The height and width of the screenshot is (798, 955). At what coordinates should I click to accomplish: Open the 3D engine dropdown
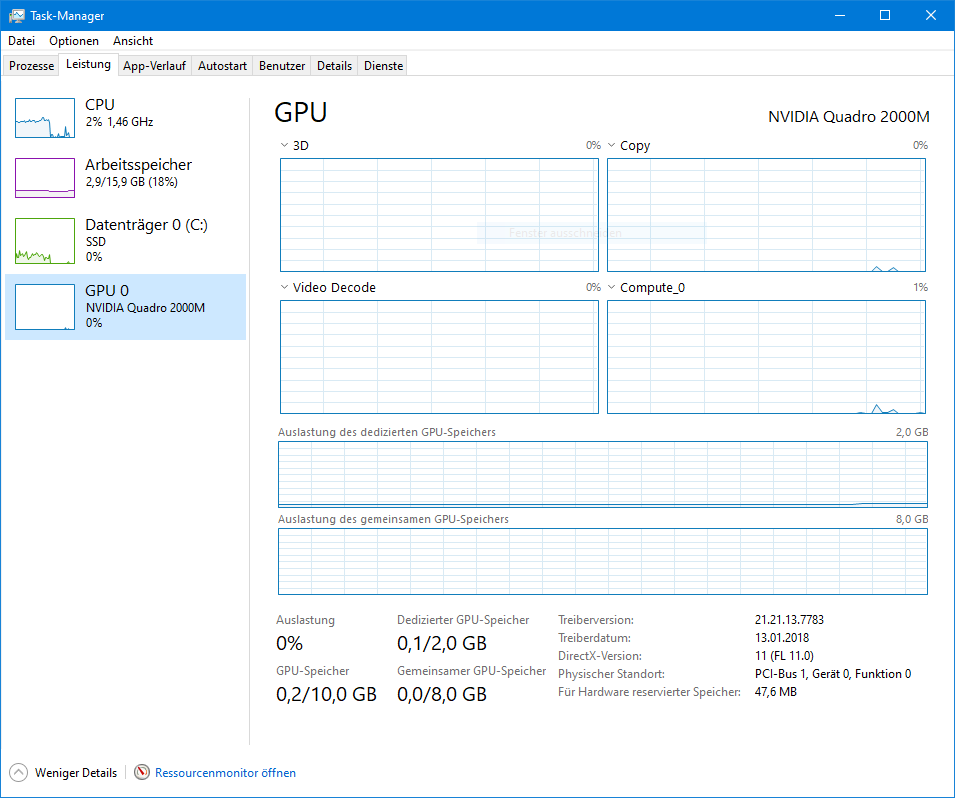(x=284, y=145)
